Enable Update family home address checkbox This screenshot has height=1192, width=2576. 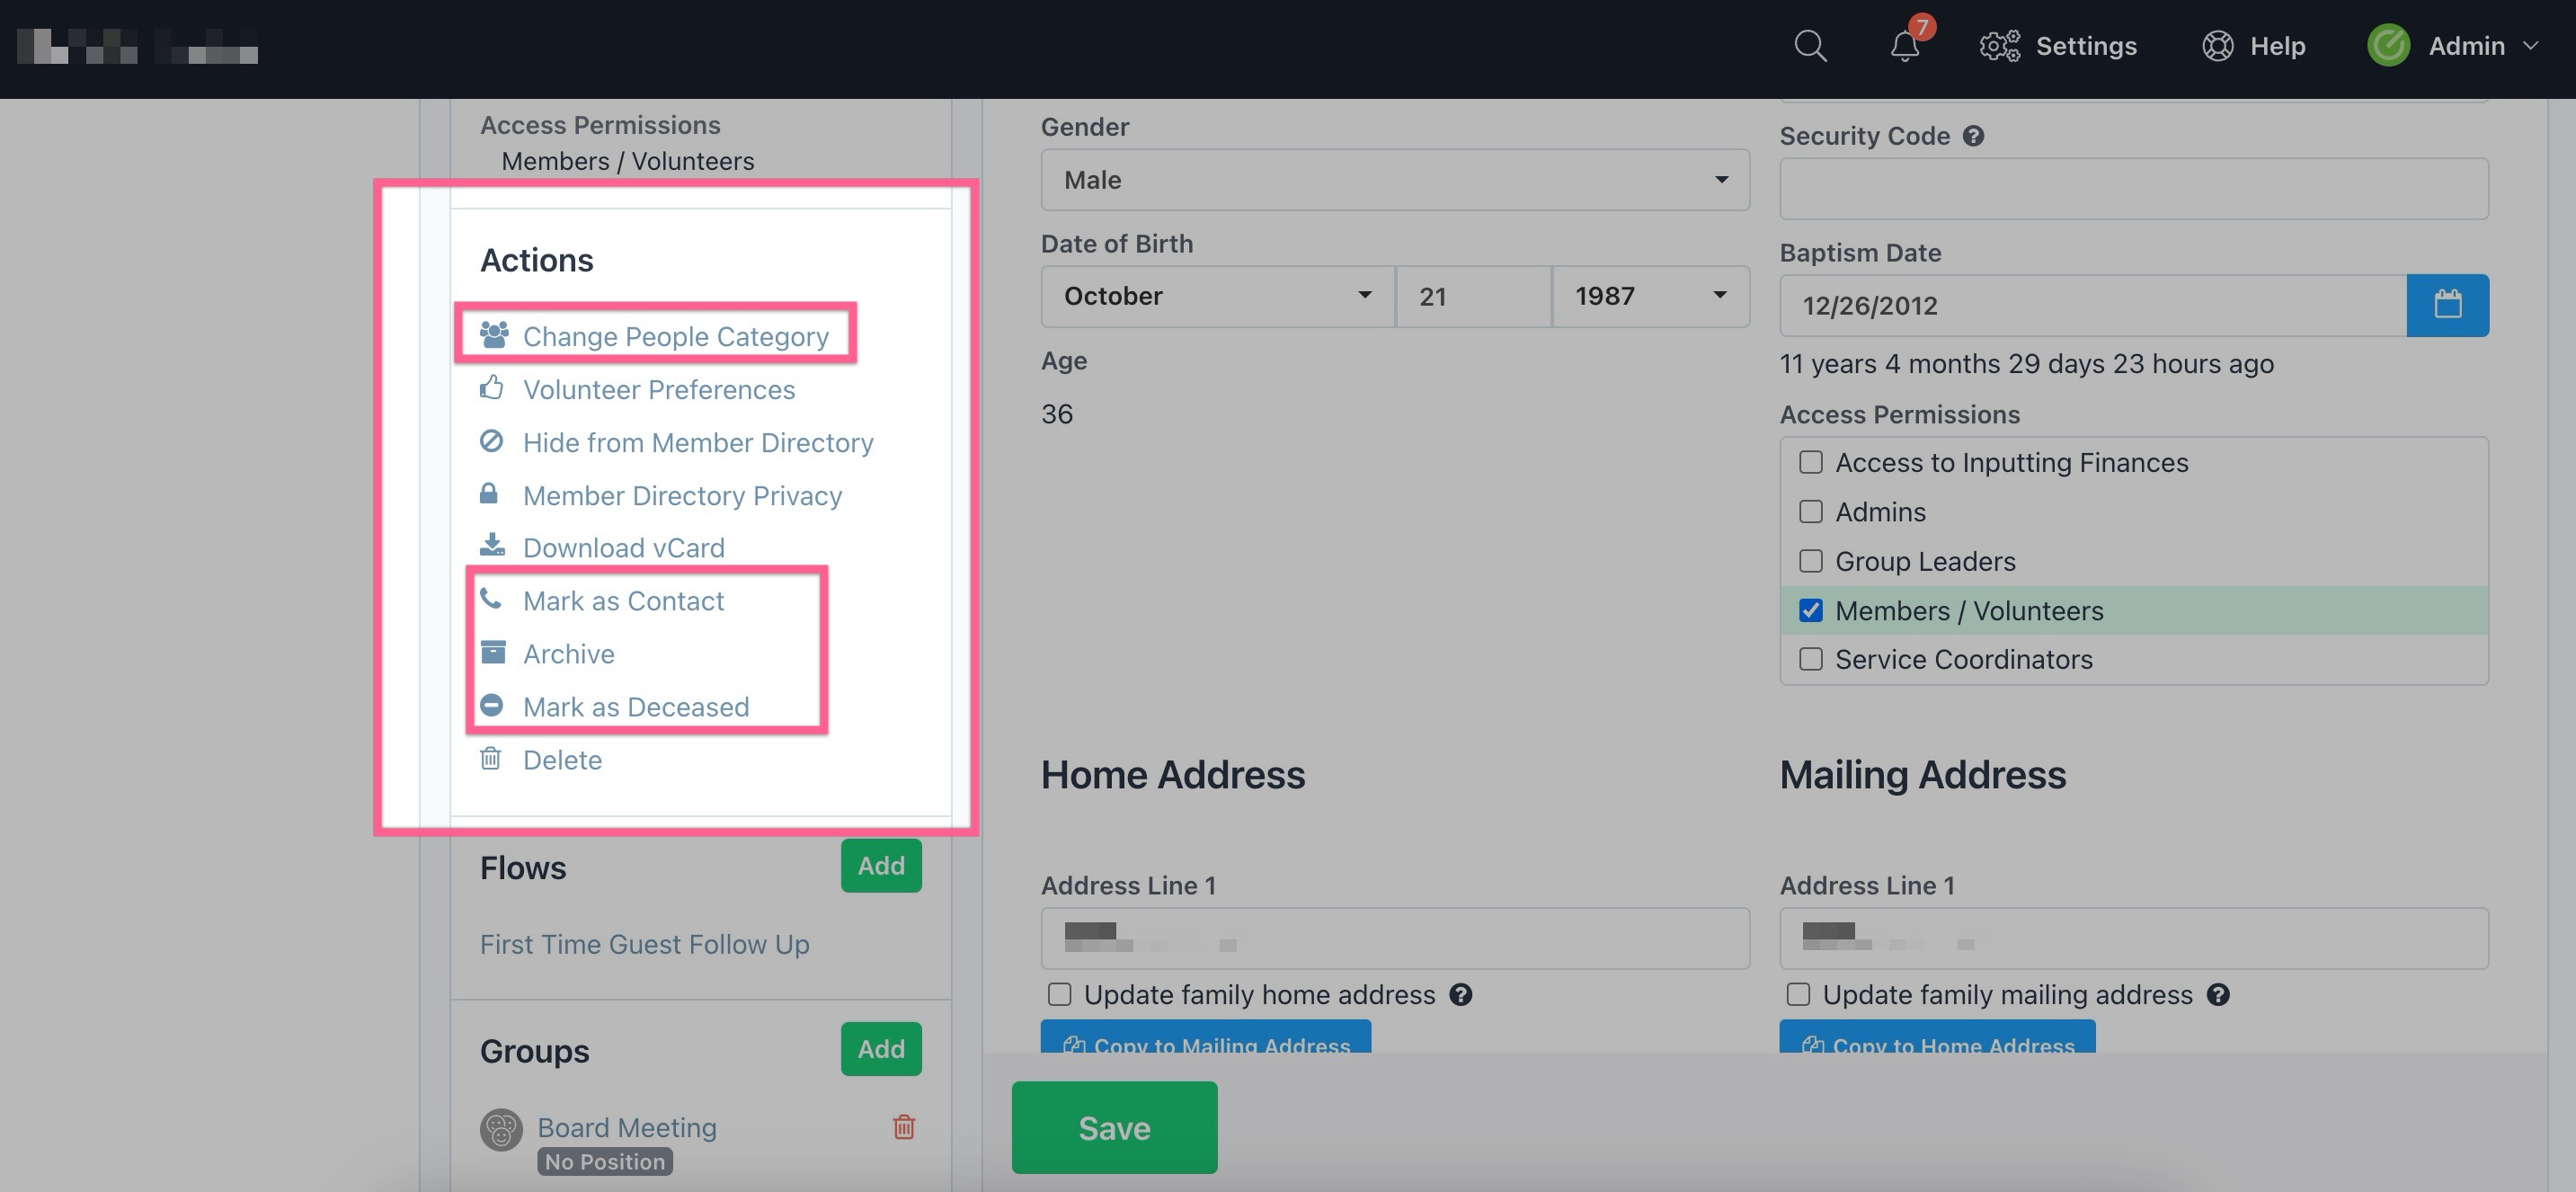[x=1059, y=995]
